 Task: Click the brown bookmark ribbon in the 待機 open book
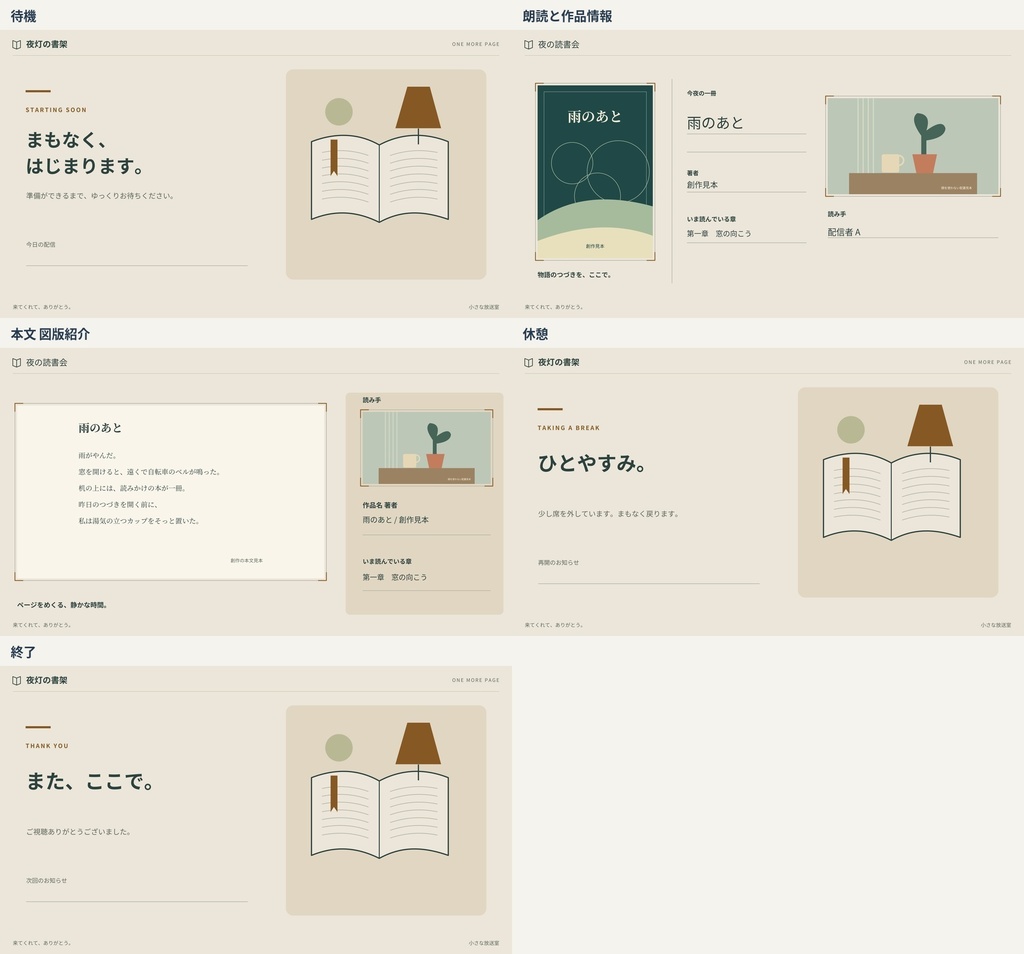[334, 157]
